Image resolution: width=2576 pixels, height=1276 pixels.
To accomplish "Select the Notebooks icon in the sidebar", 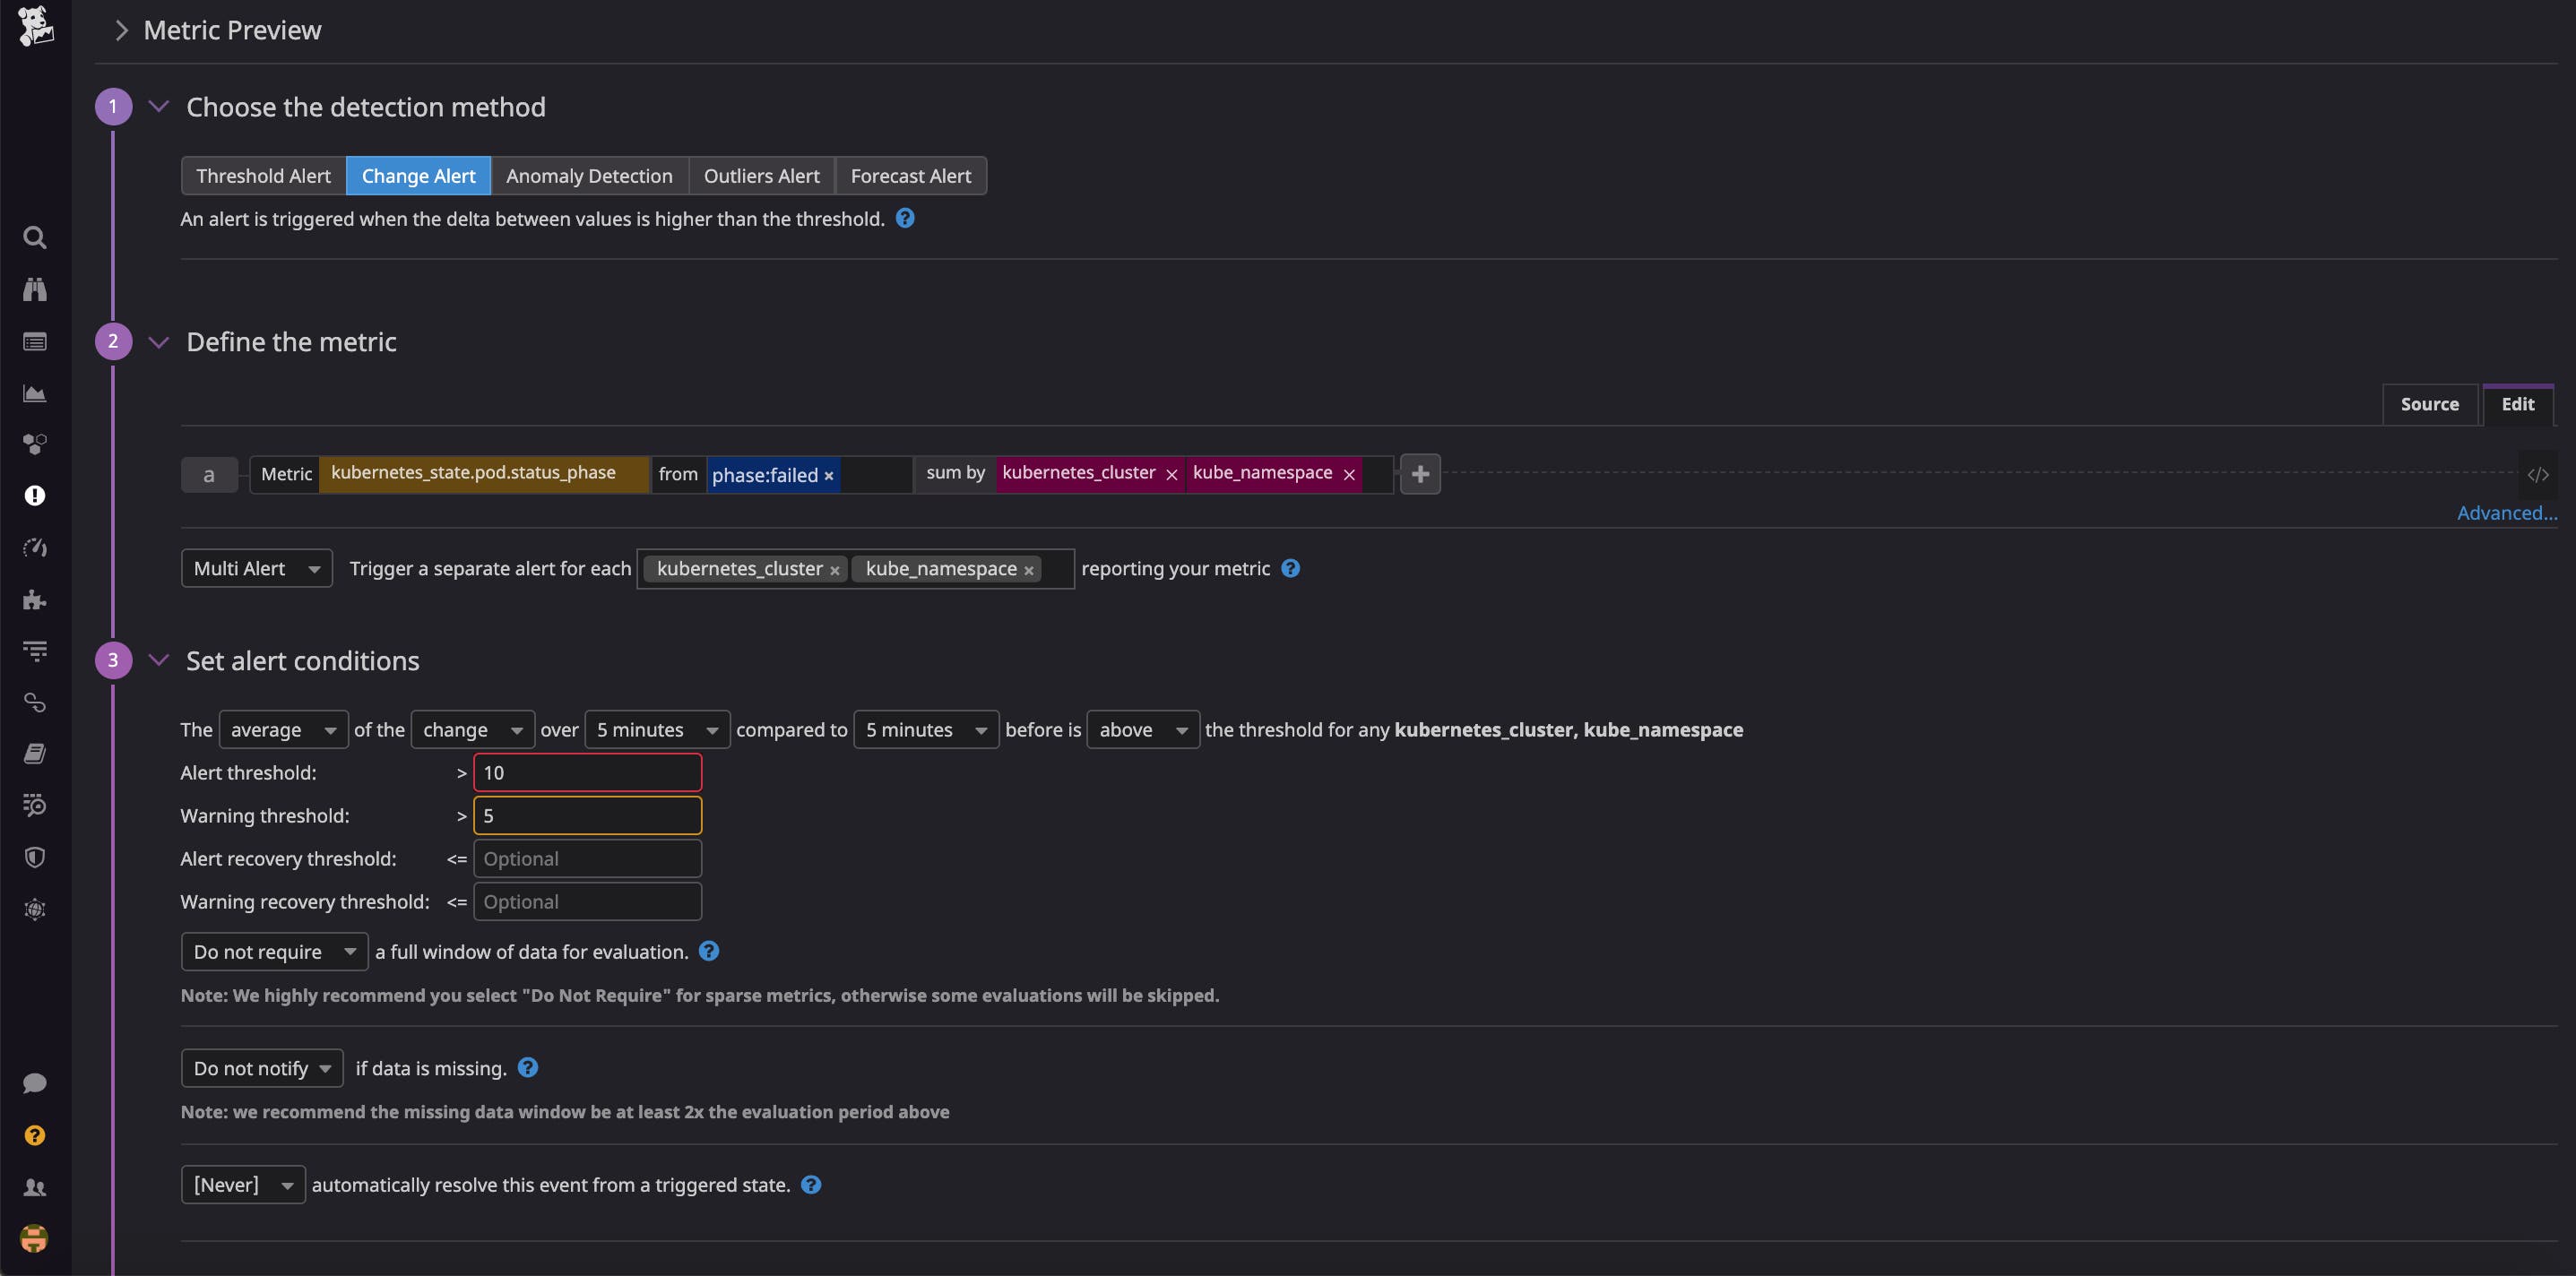I will click(35, 753).
